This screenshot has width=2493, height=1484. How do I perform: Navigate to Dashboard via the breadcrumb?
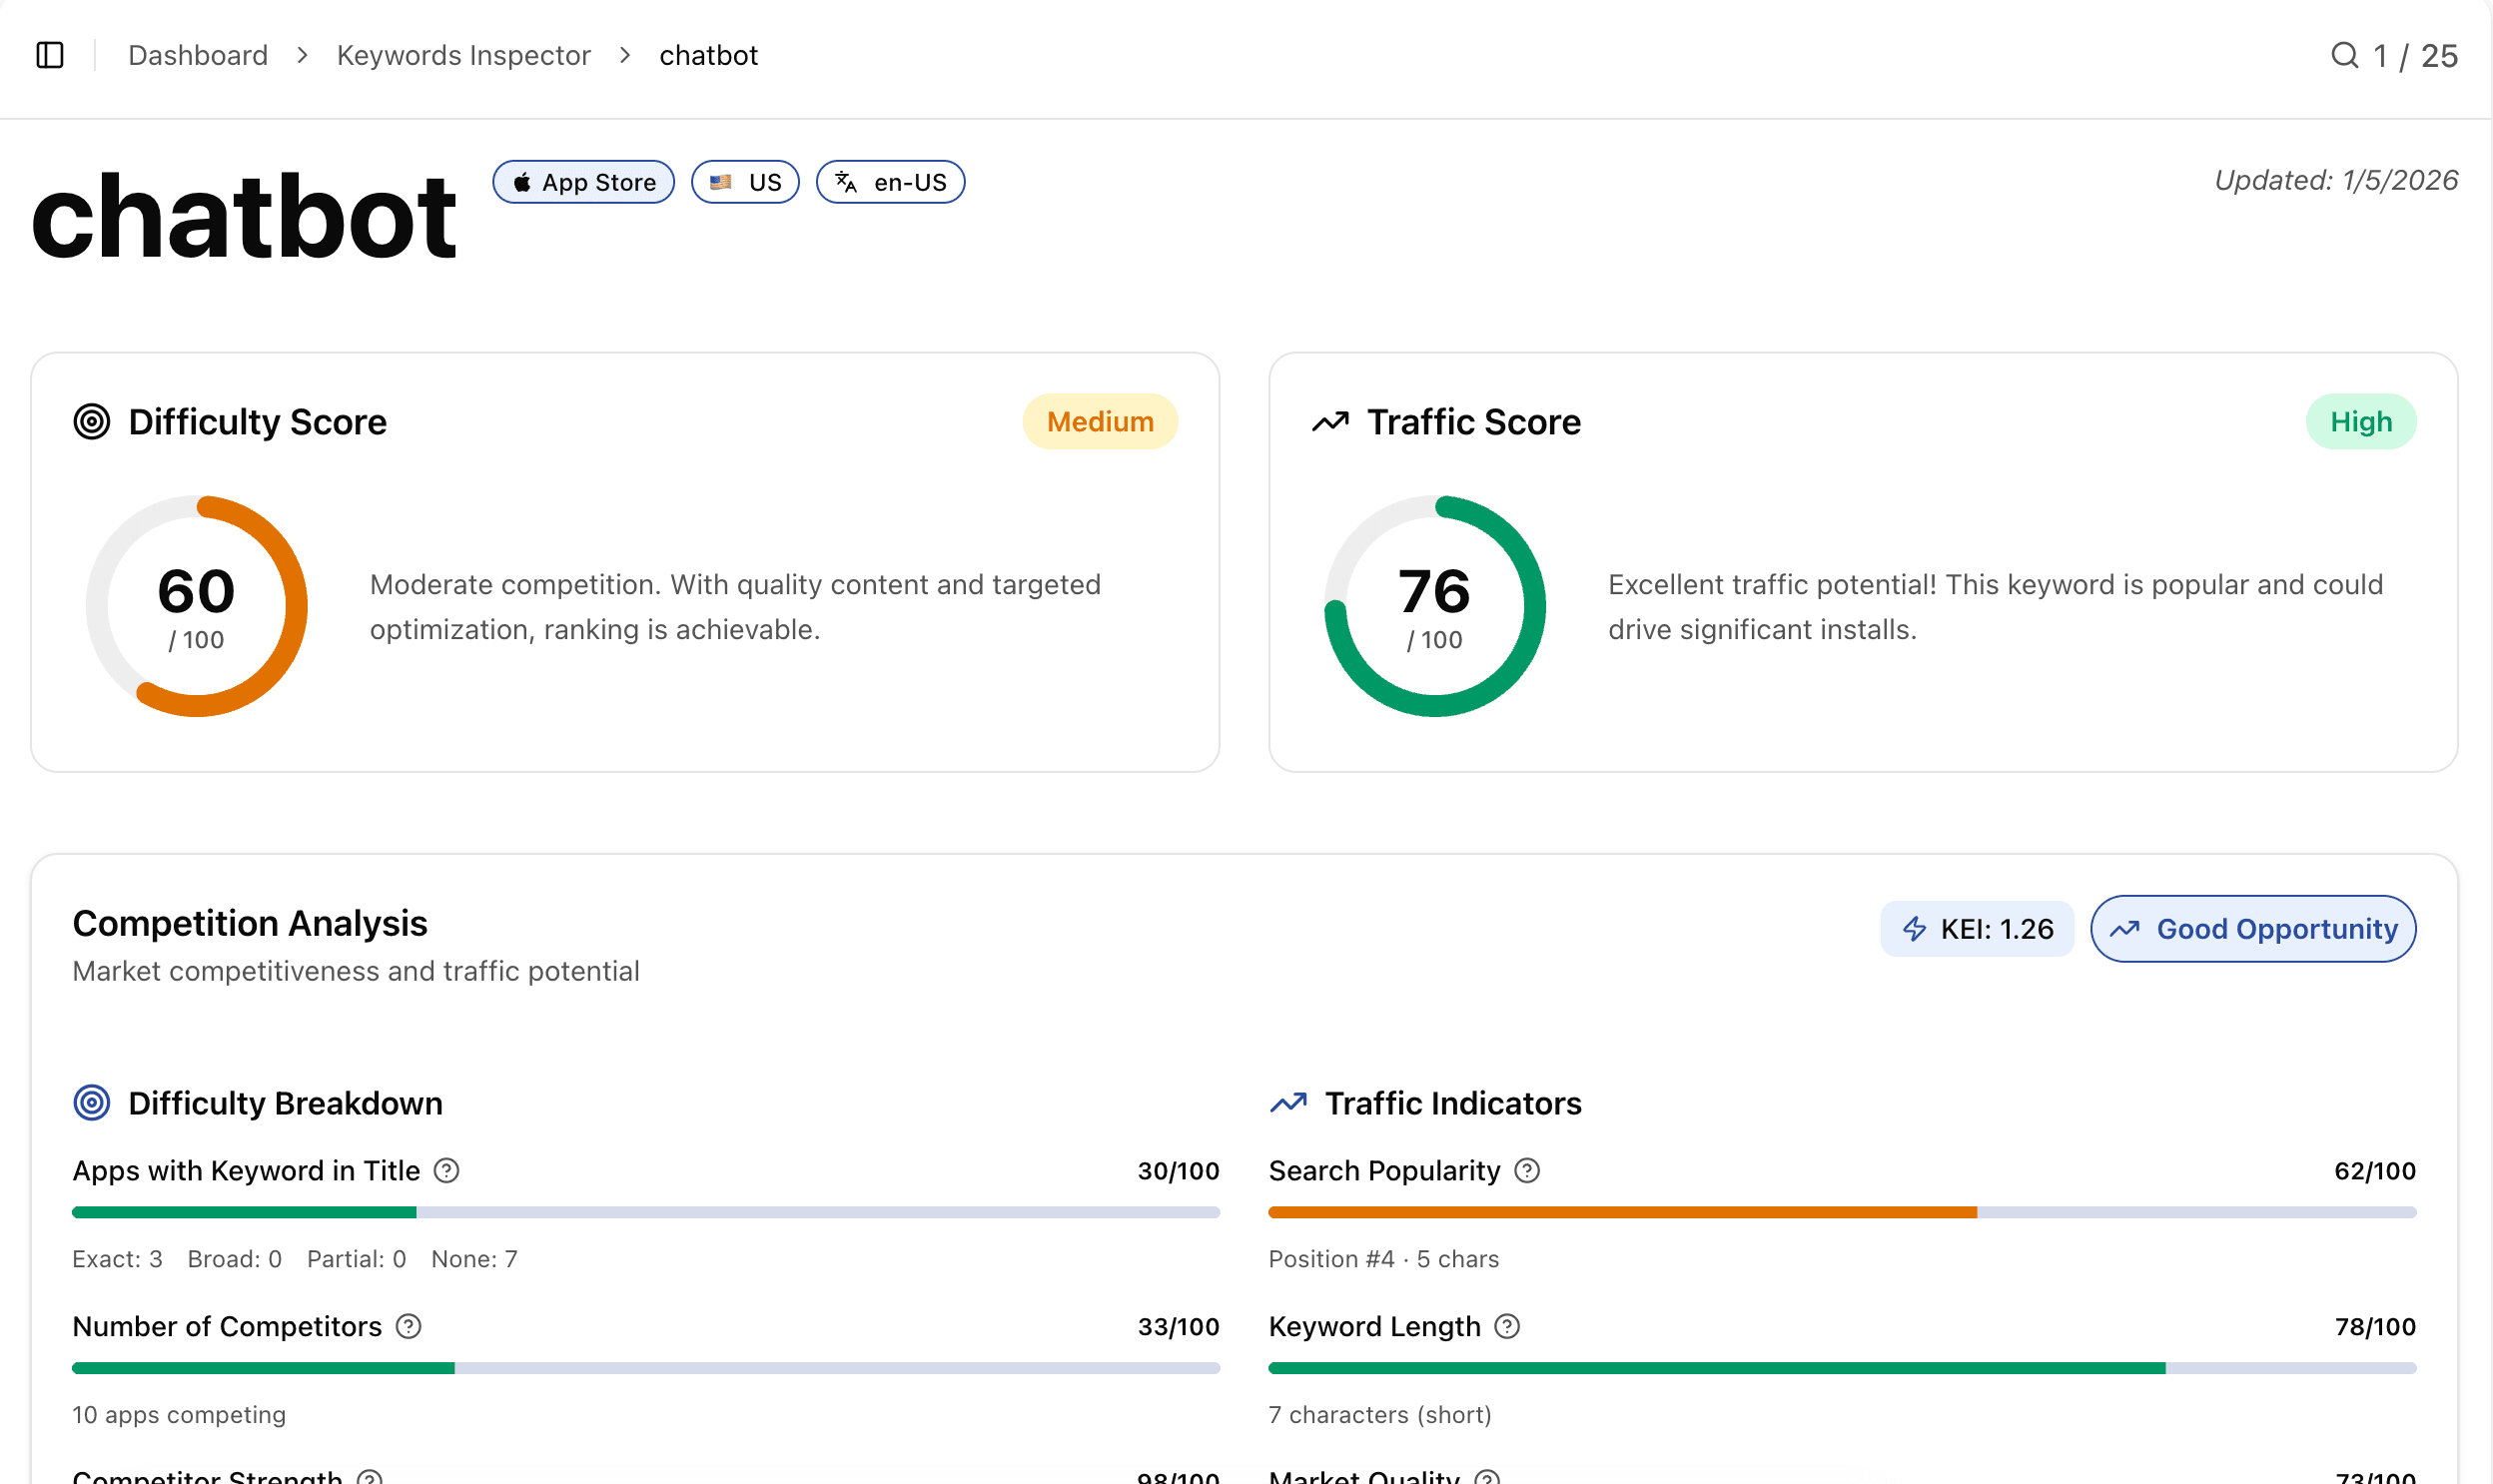tap(197, 55)
